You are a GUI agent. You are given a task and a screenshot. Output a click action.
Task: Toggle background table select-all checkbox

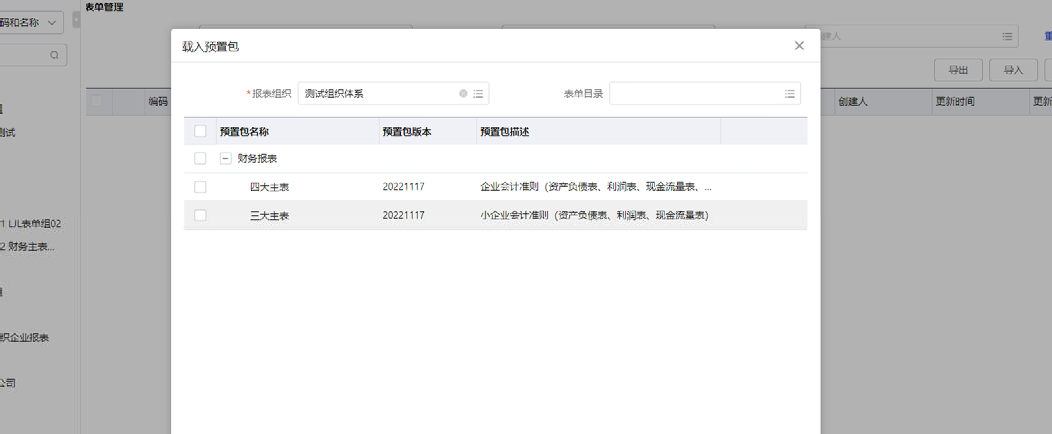97,101
